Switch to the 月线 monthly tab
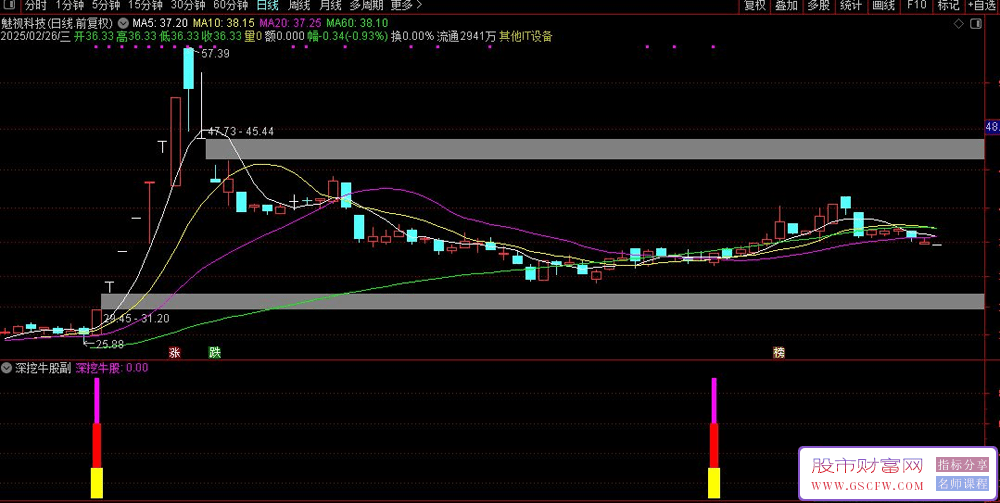 coord(330,6)
